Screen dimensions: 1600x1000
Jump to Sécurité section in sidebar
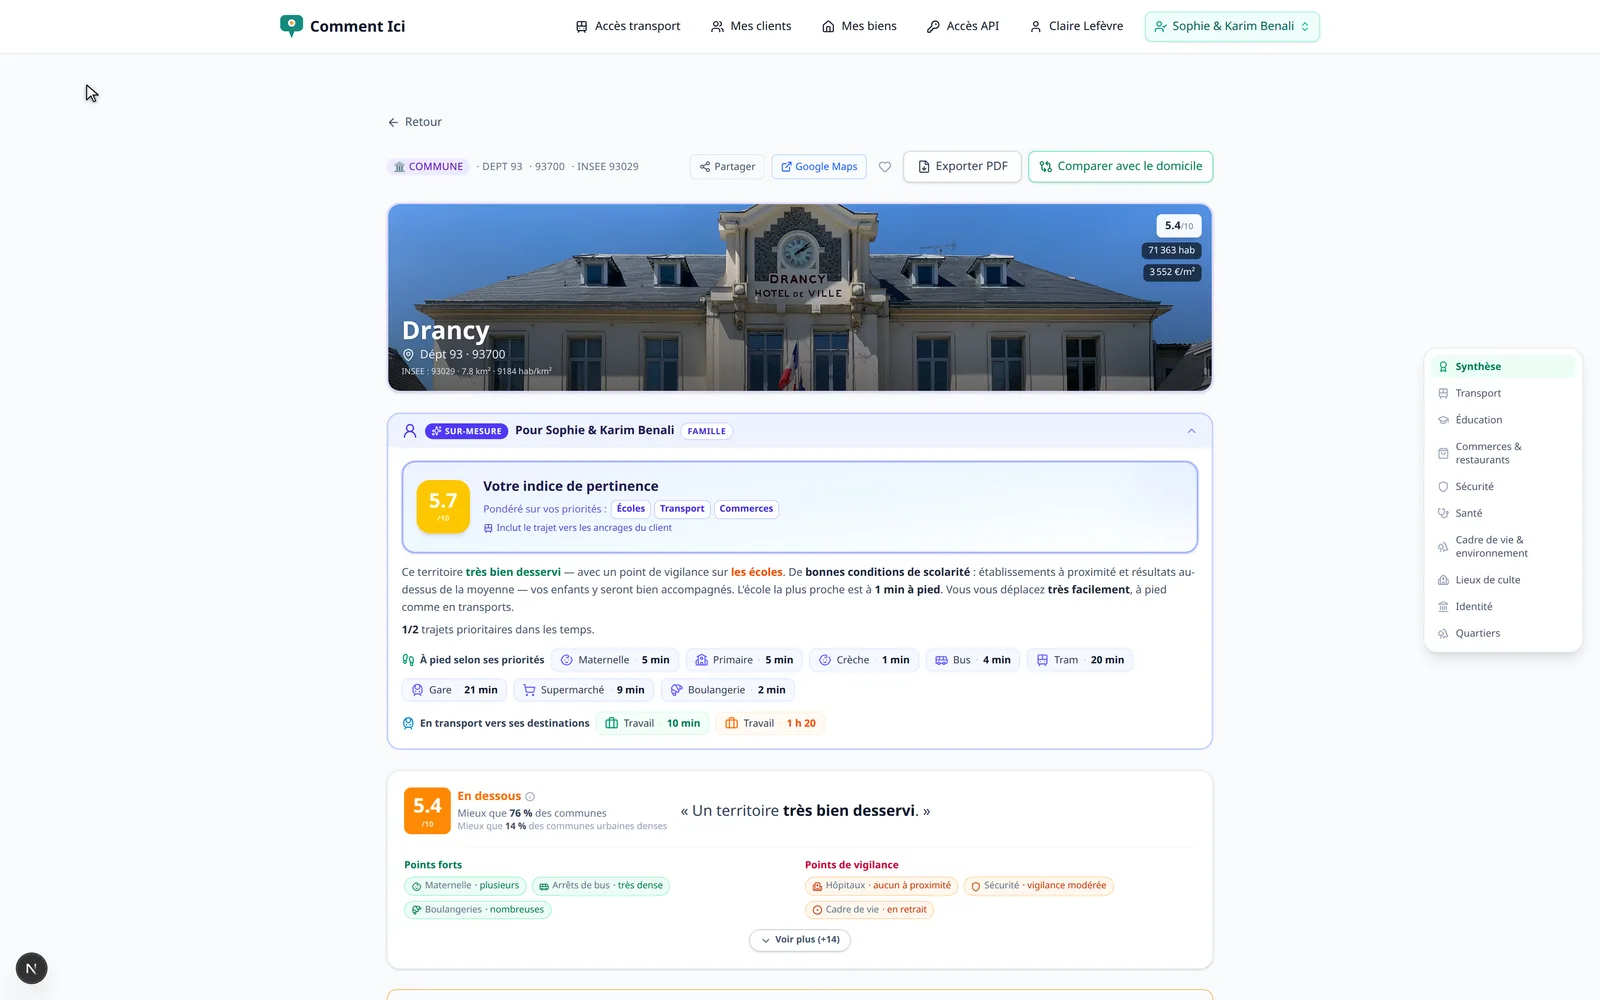(1503, 487)
